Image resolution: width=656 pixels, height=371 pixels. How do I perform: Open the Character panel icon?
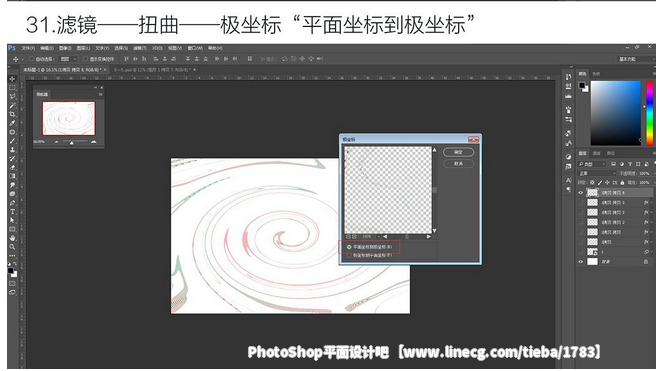point(569,180)
